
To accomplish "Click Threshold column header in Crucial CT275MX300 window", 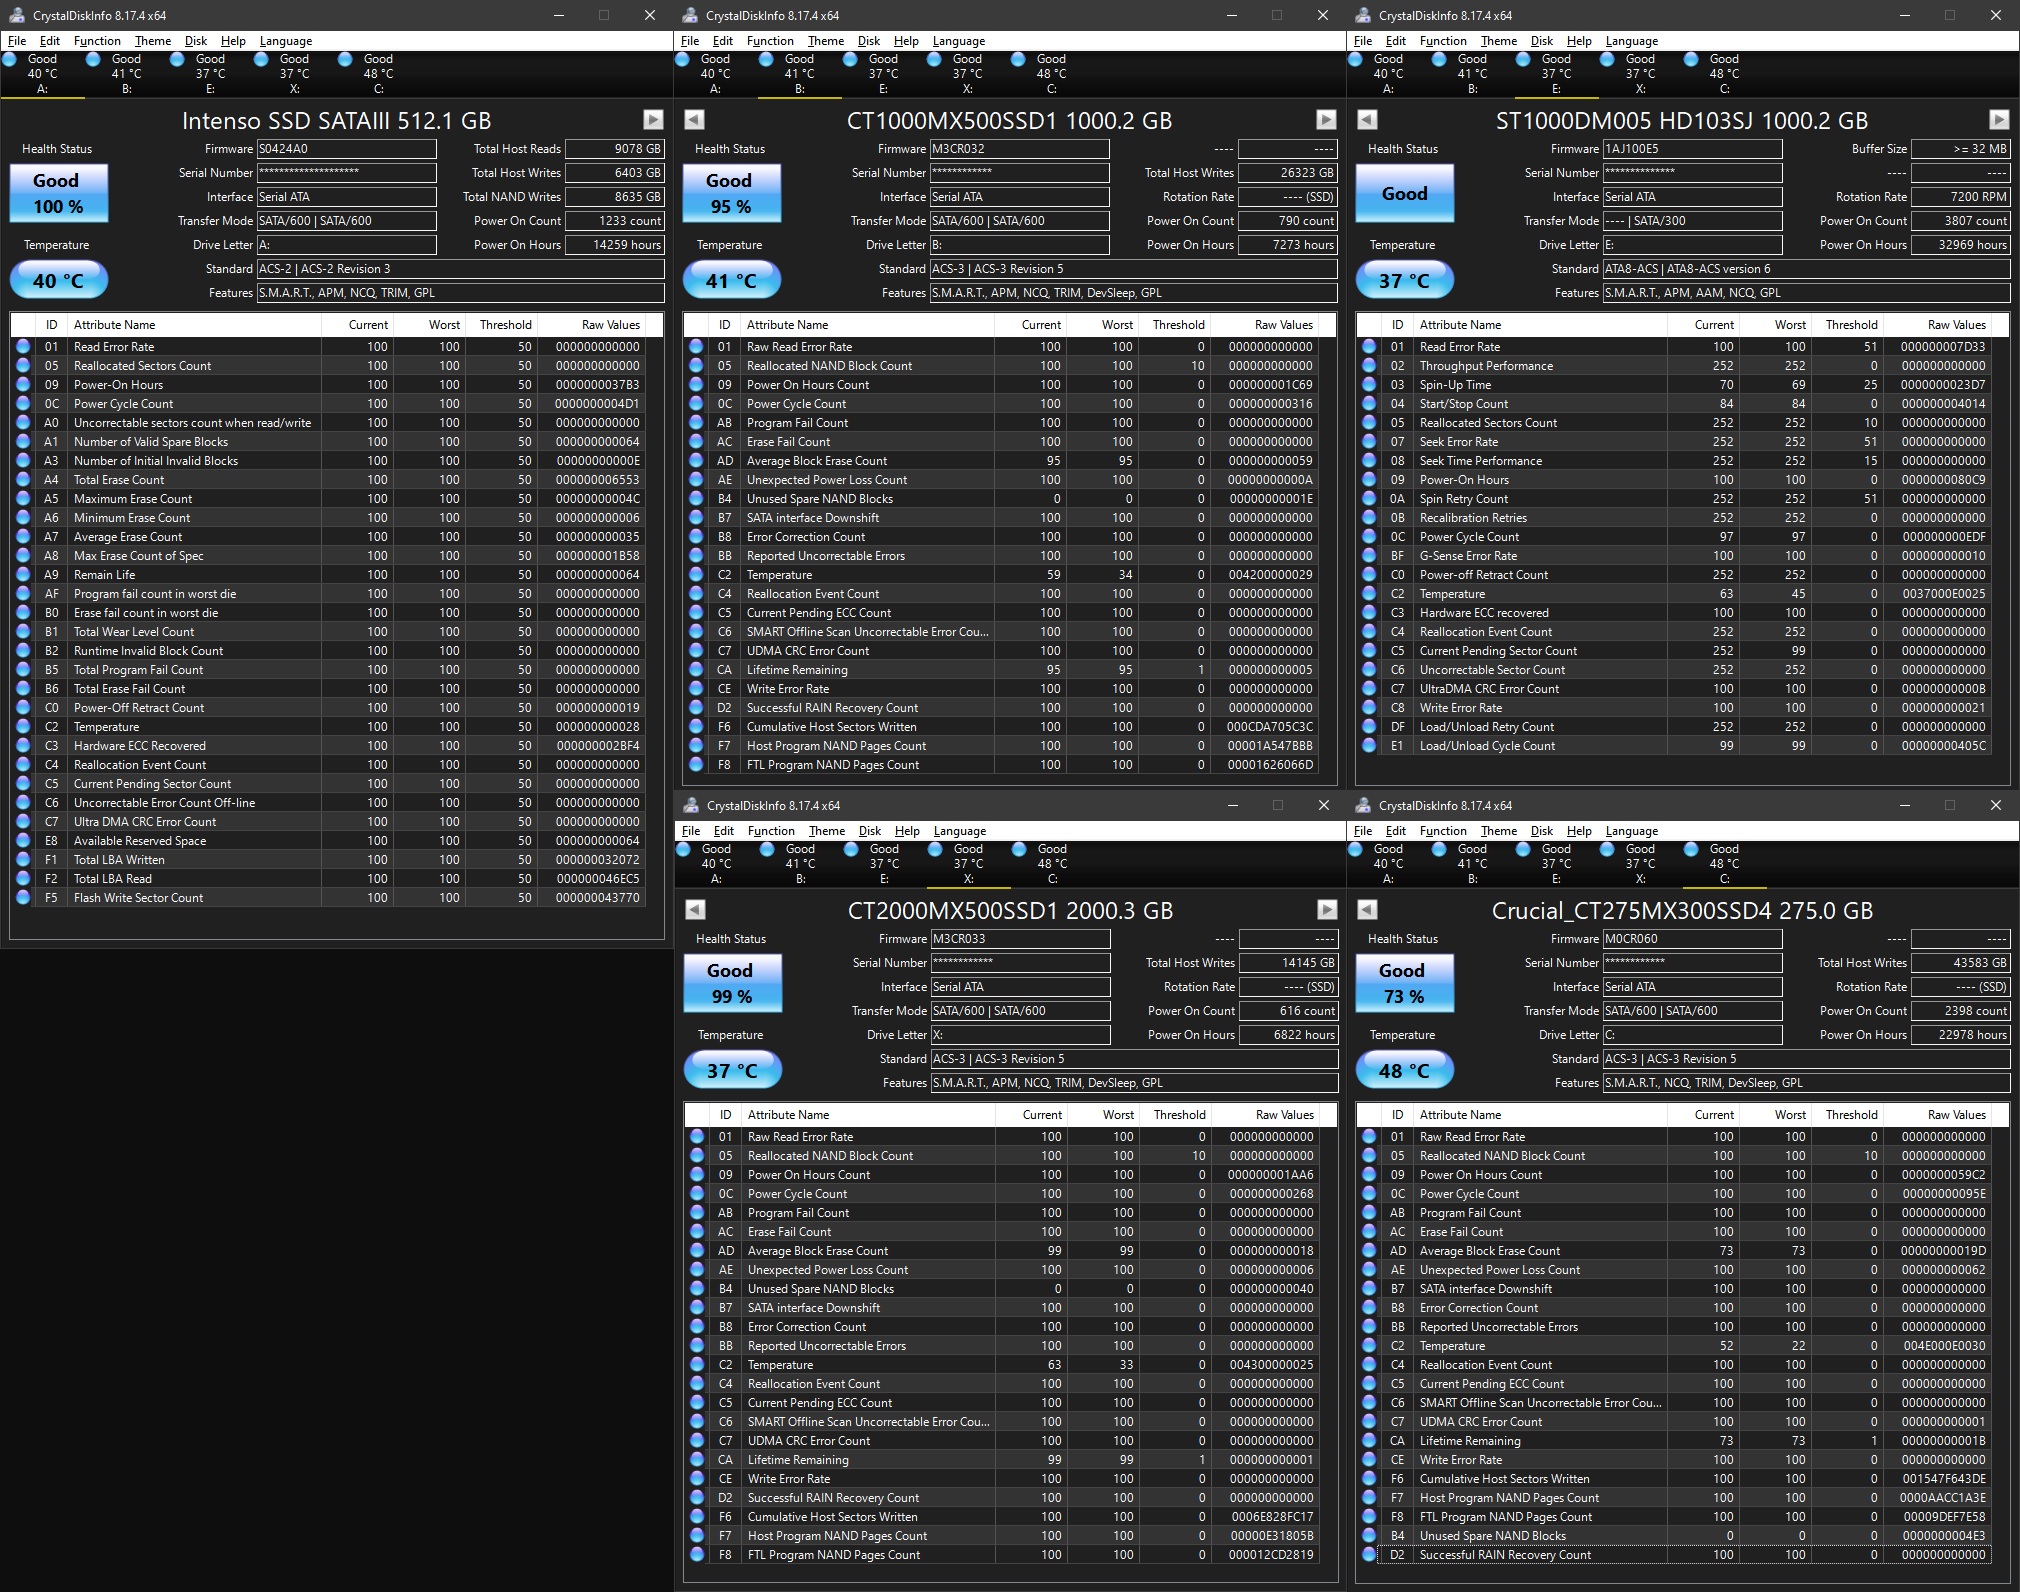I will click(x=1848, y=1115).
